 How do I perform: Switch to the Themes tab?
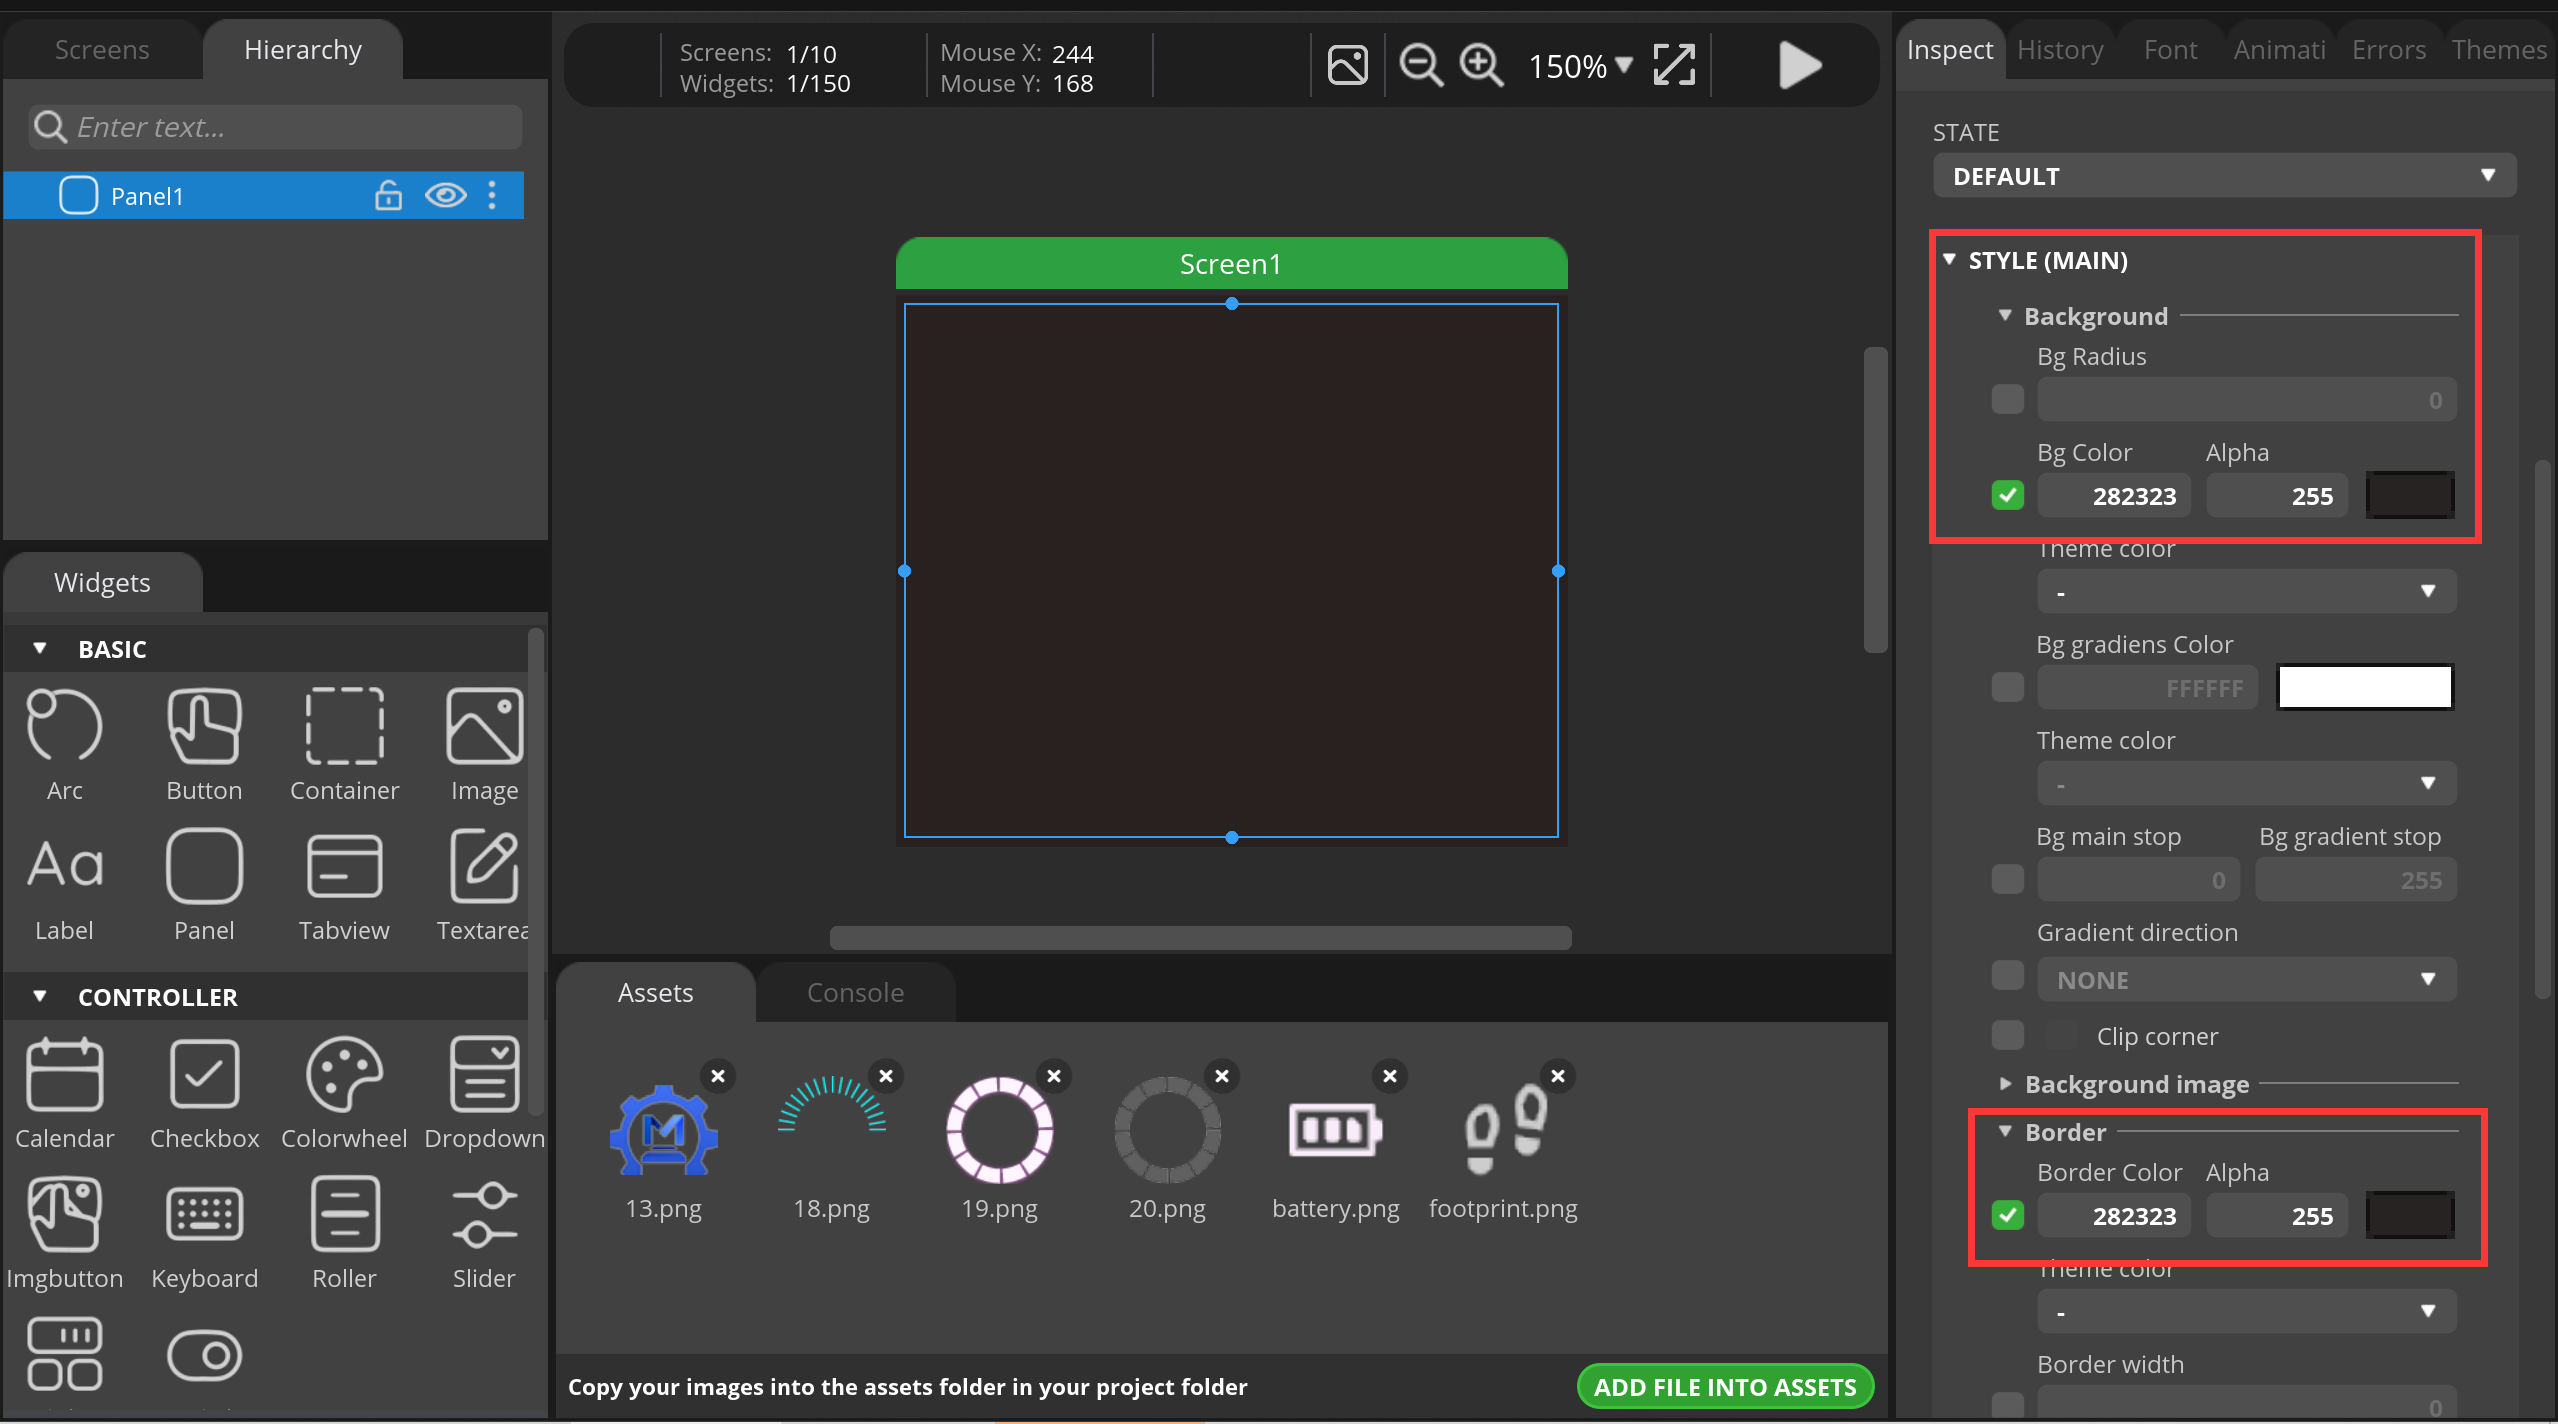click(2498, 49)
